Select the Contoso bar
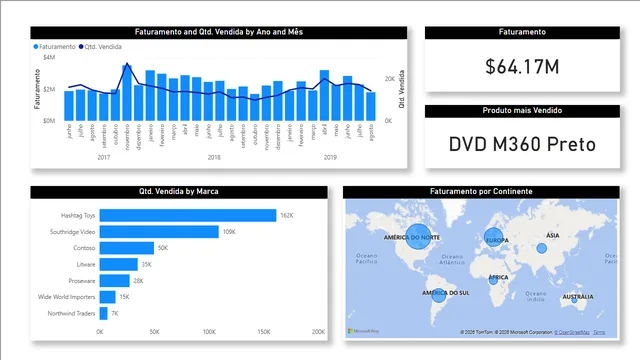 [x=127, y=248]
